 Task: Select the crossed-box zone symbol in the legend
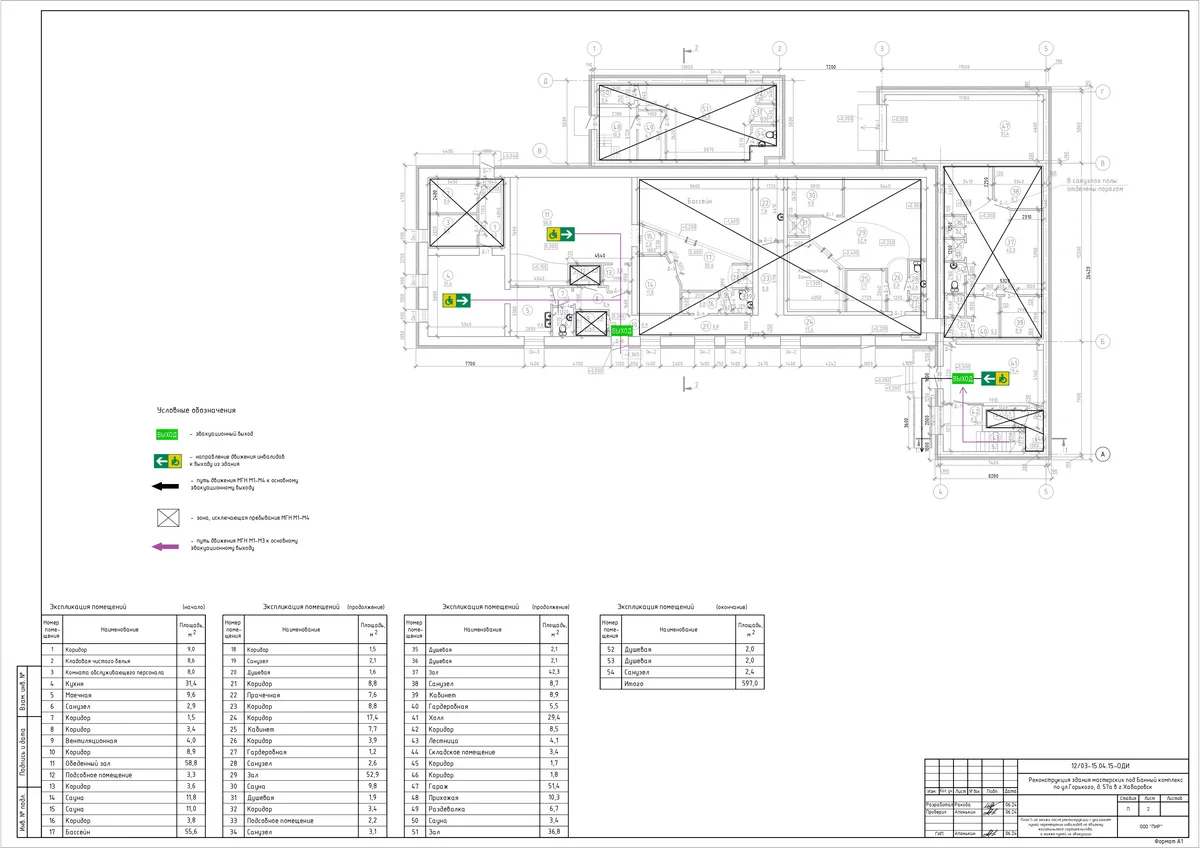click(166, 518)
